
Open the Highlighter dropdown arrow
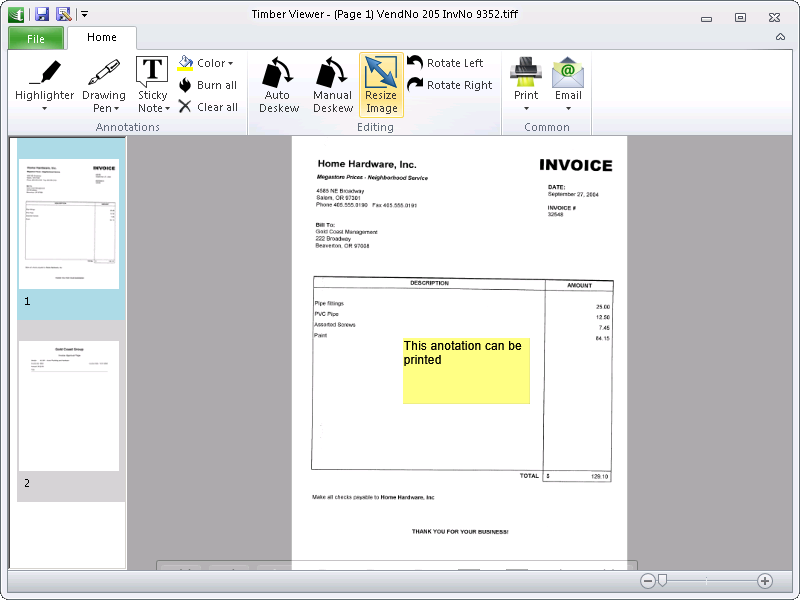(x=44, y=108)
